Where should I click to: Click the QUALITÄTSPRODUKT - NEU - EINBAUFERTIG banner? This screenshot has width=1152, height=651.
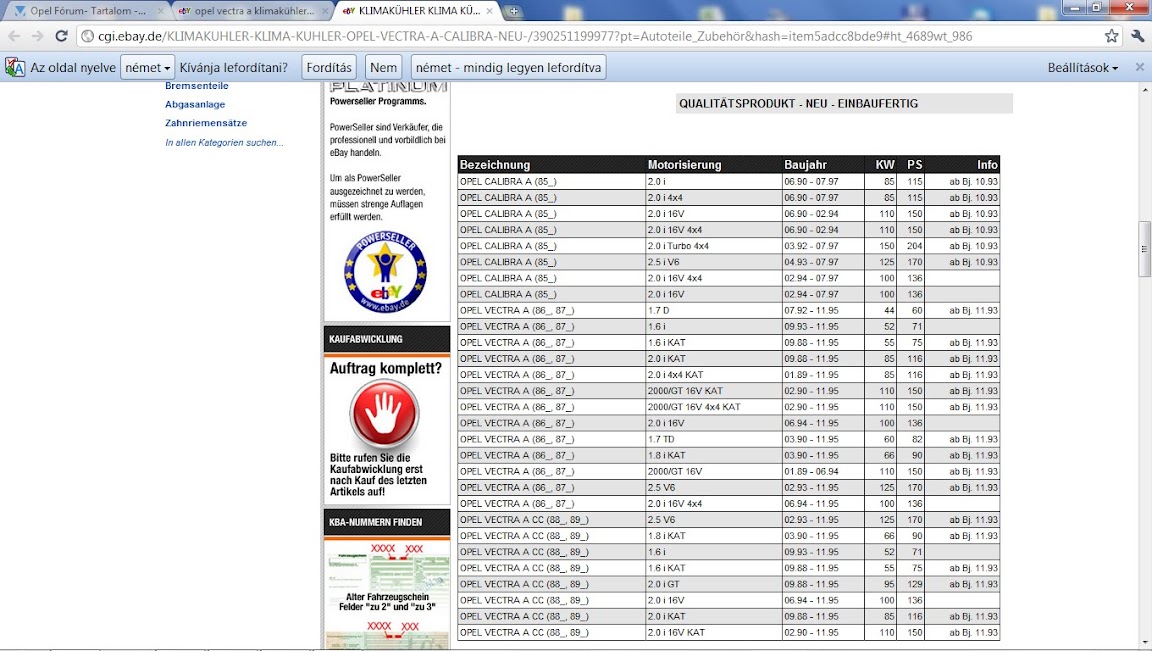[844, 104]
